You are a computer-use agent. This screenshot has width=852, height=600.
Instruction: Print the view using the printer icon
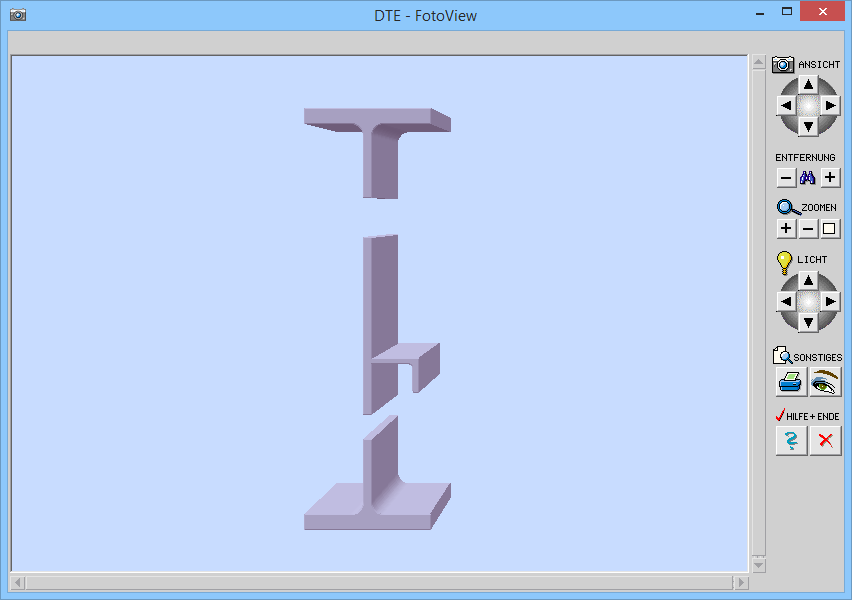click(x=791, y=382)
